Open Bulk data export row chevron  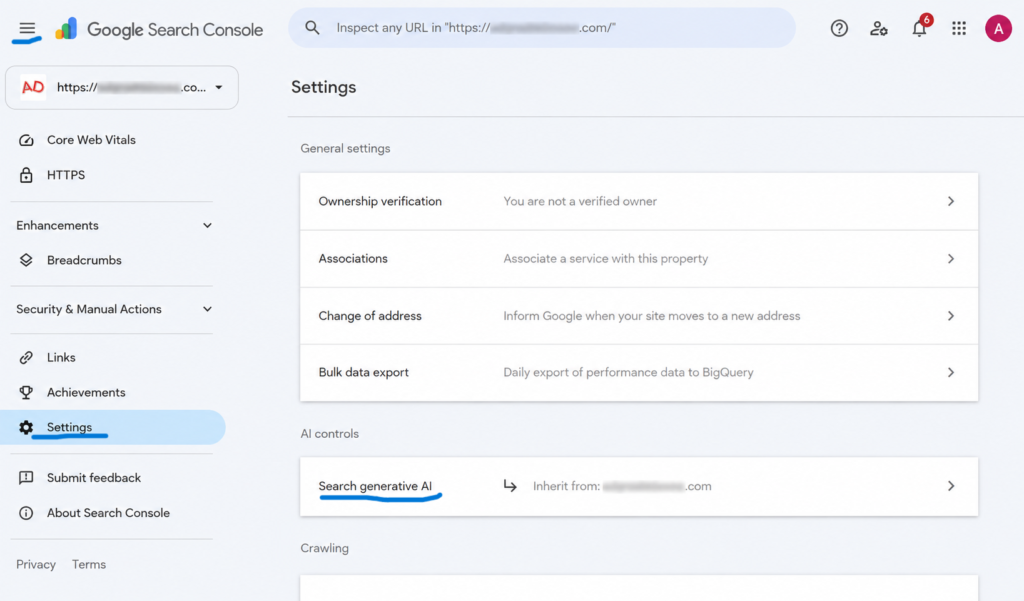(x=951, y=372)
